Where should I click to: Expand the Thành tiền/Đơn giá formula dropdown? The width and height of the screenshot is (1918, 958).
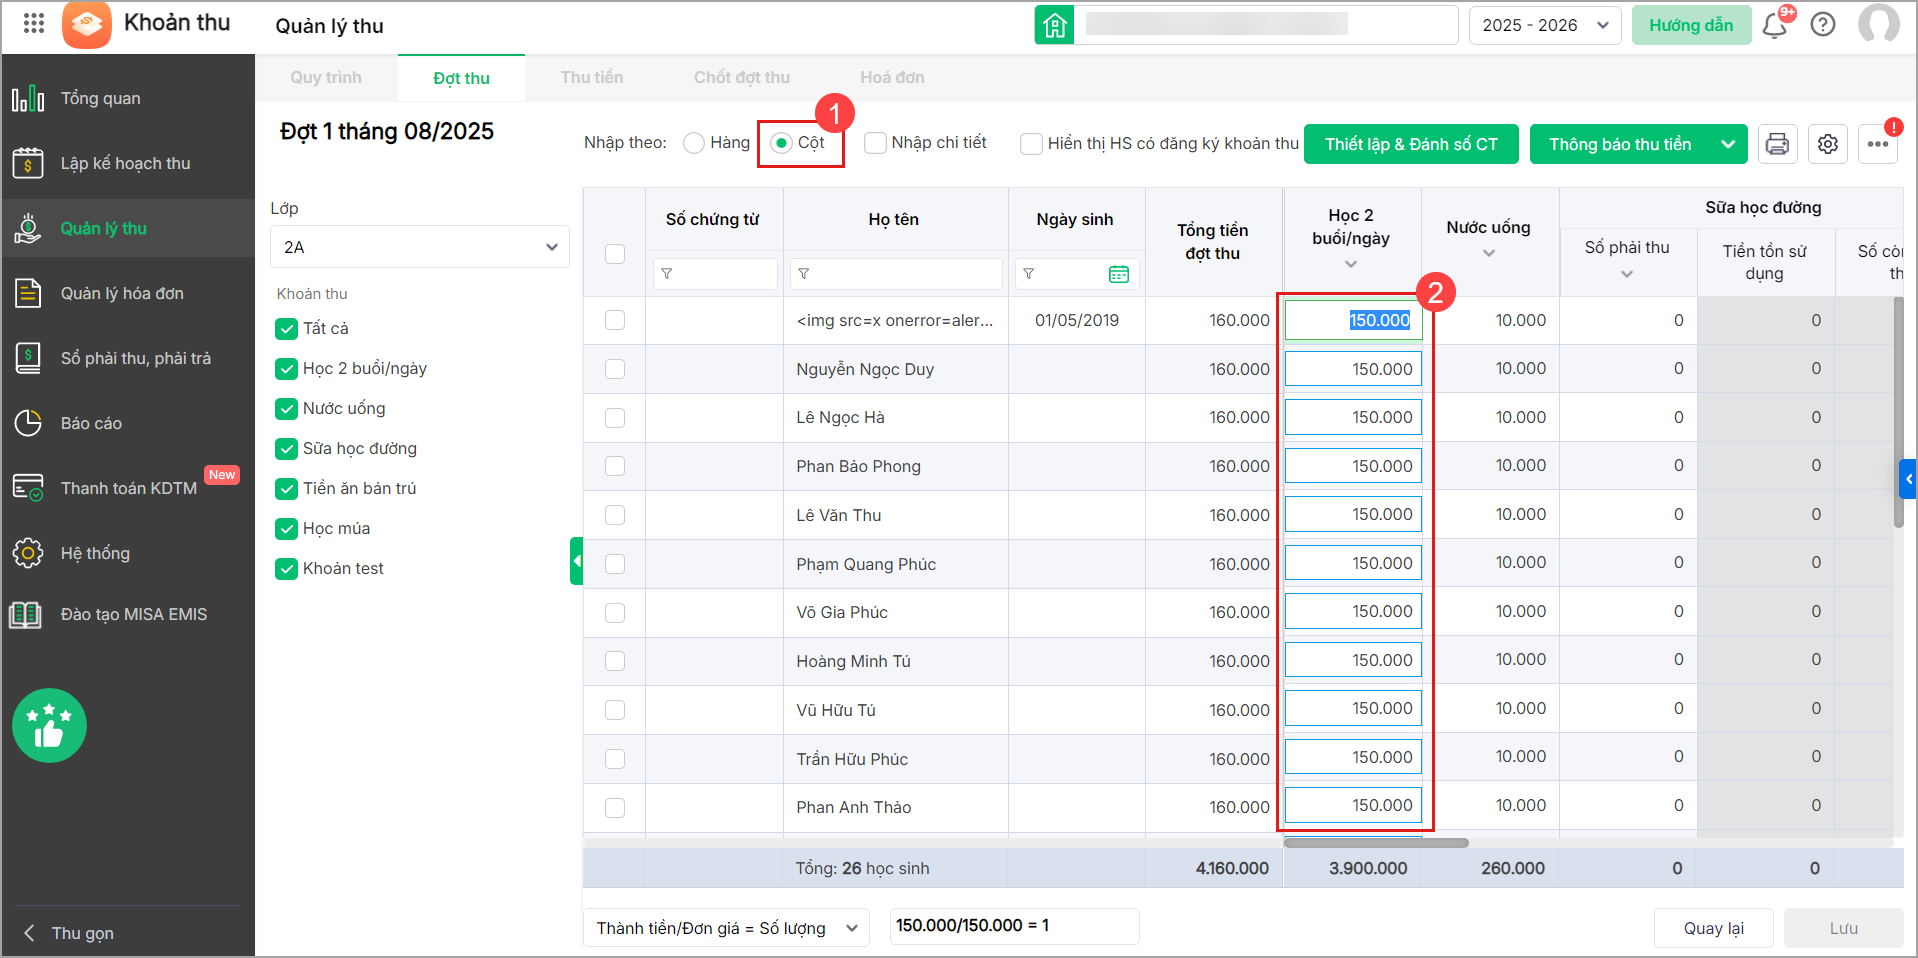[727, 928]
